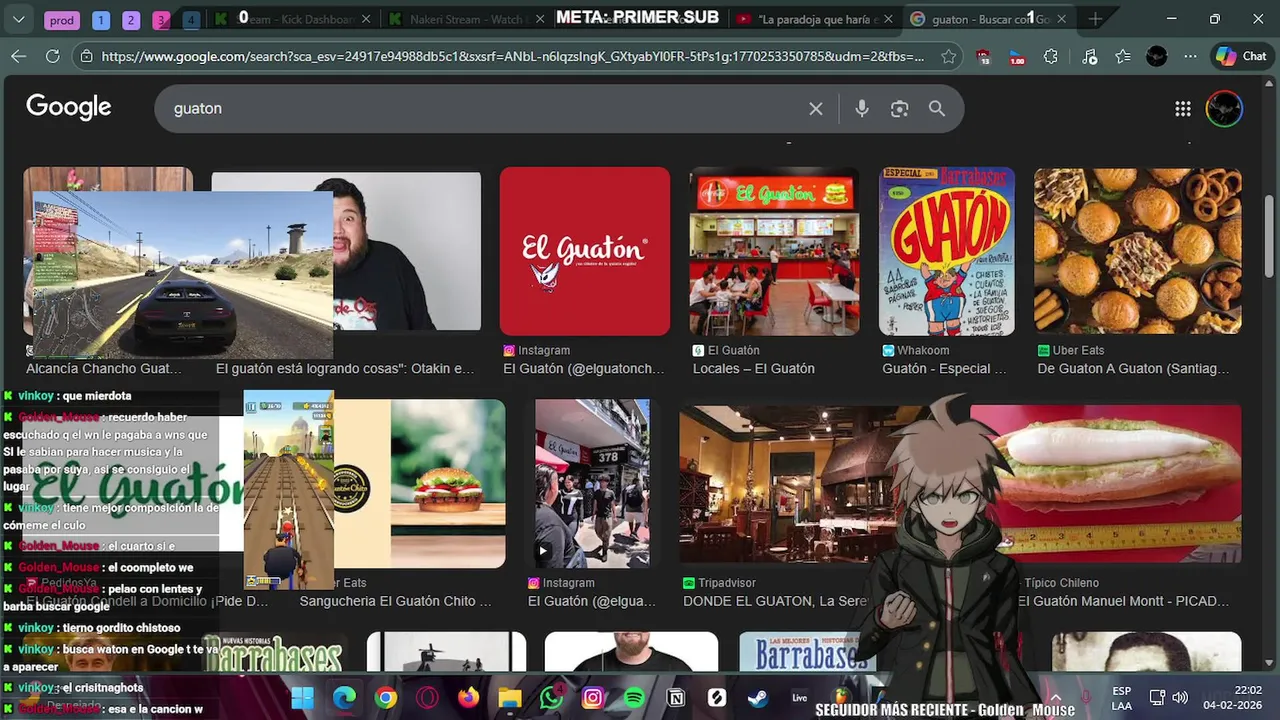Open 'Locales – El Guatón' result link
1280x720 pixels.
click(x=754, y=368)
